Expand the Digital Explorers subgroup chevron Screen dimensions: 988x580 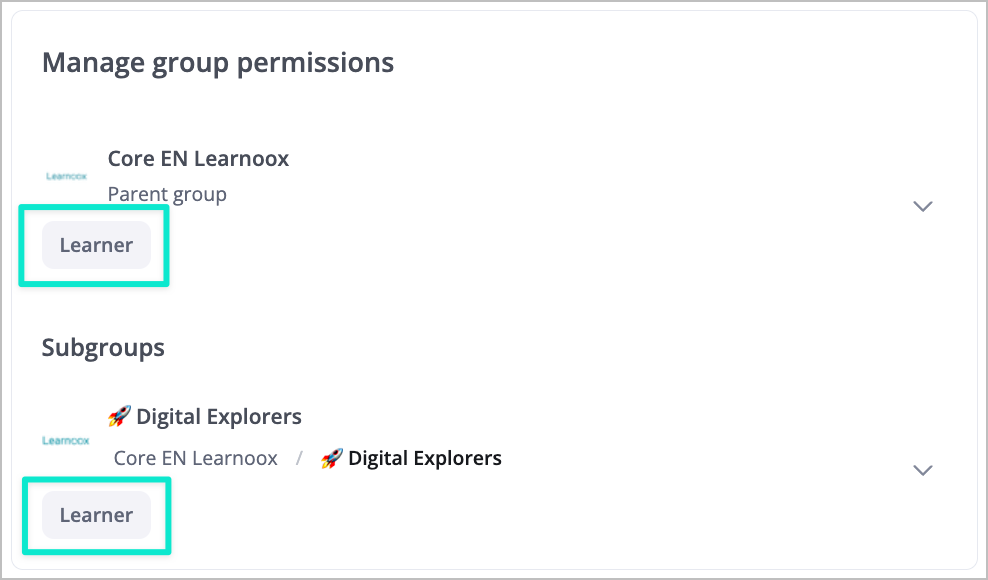[923, 470]
